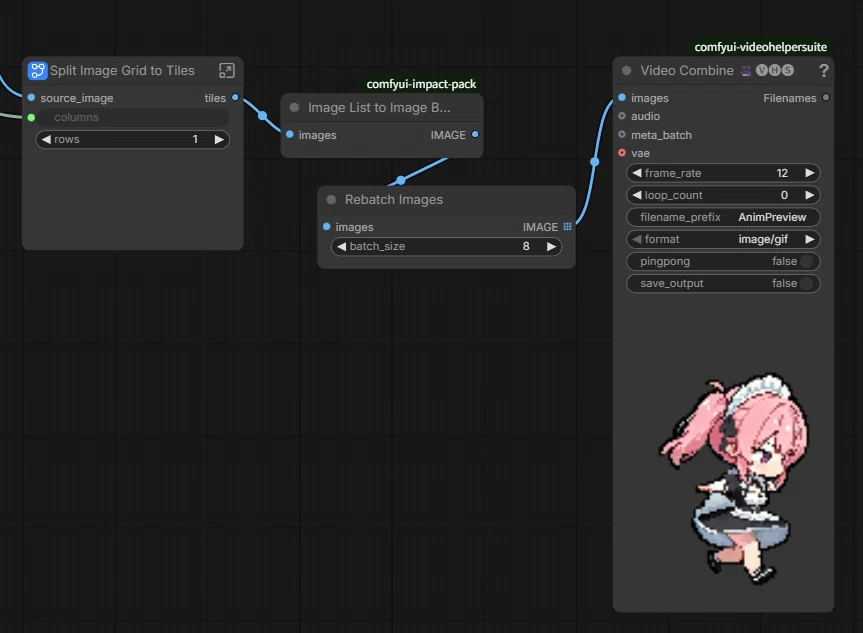This screenshot has height=633, width=863.
Task: Click the meta_batch input socket
Action: coord(622,134)
